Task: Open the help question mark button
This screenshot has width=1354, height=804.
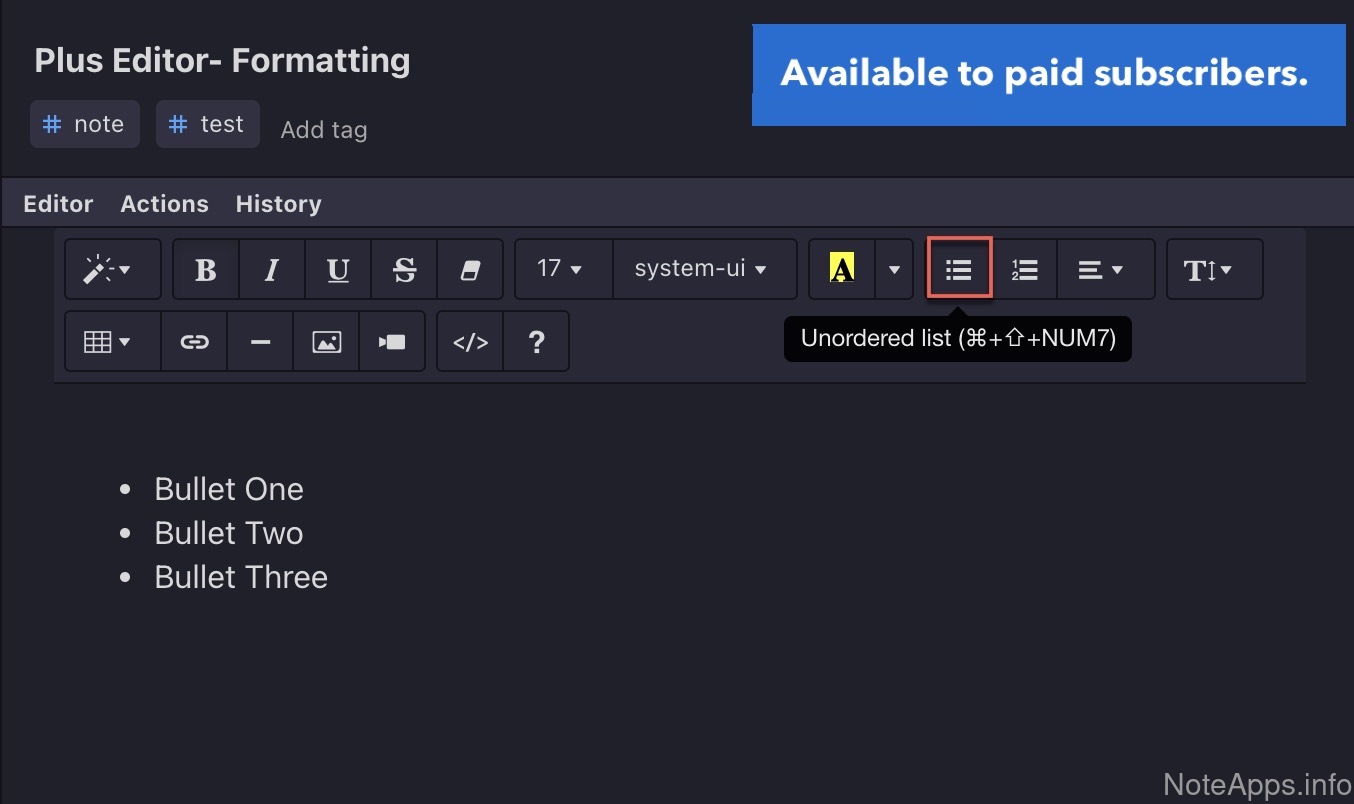Action: point(536,342)
